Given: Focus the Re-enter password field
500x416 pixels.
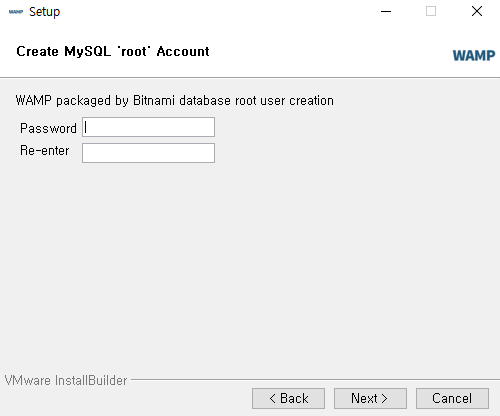Looking at the screenshot, I should coord(148,153).
